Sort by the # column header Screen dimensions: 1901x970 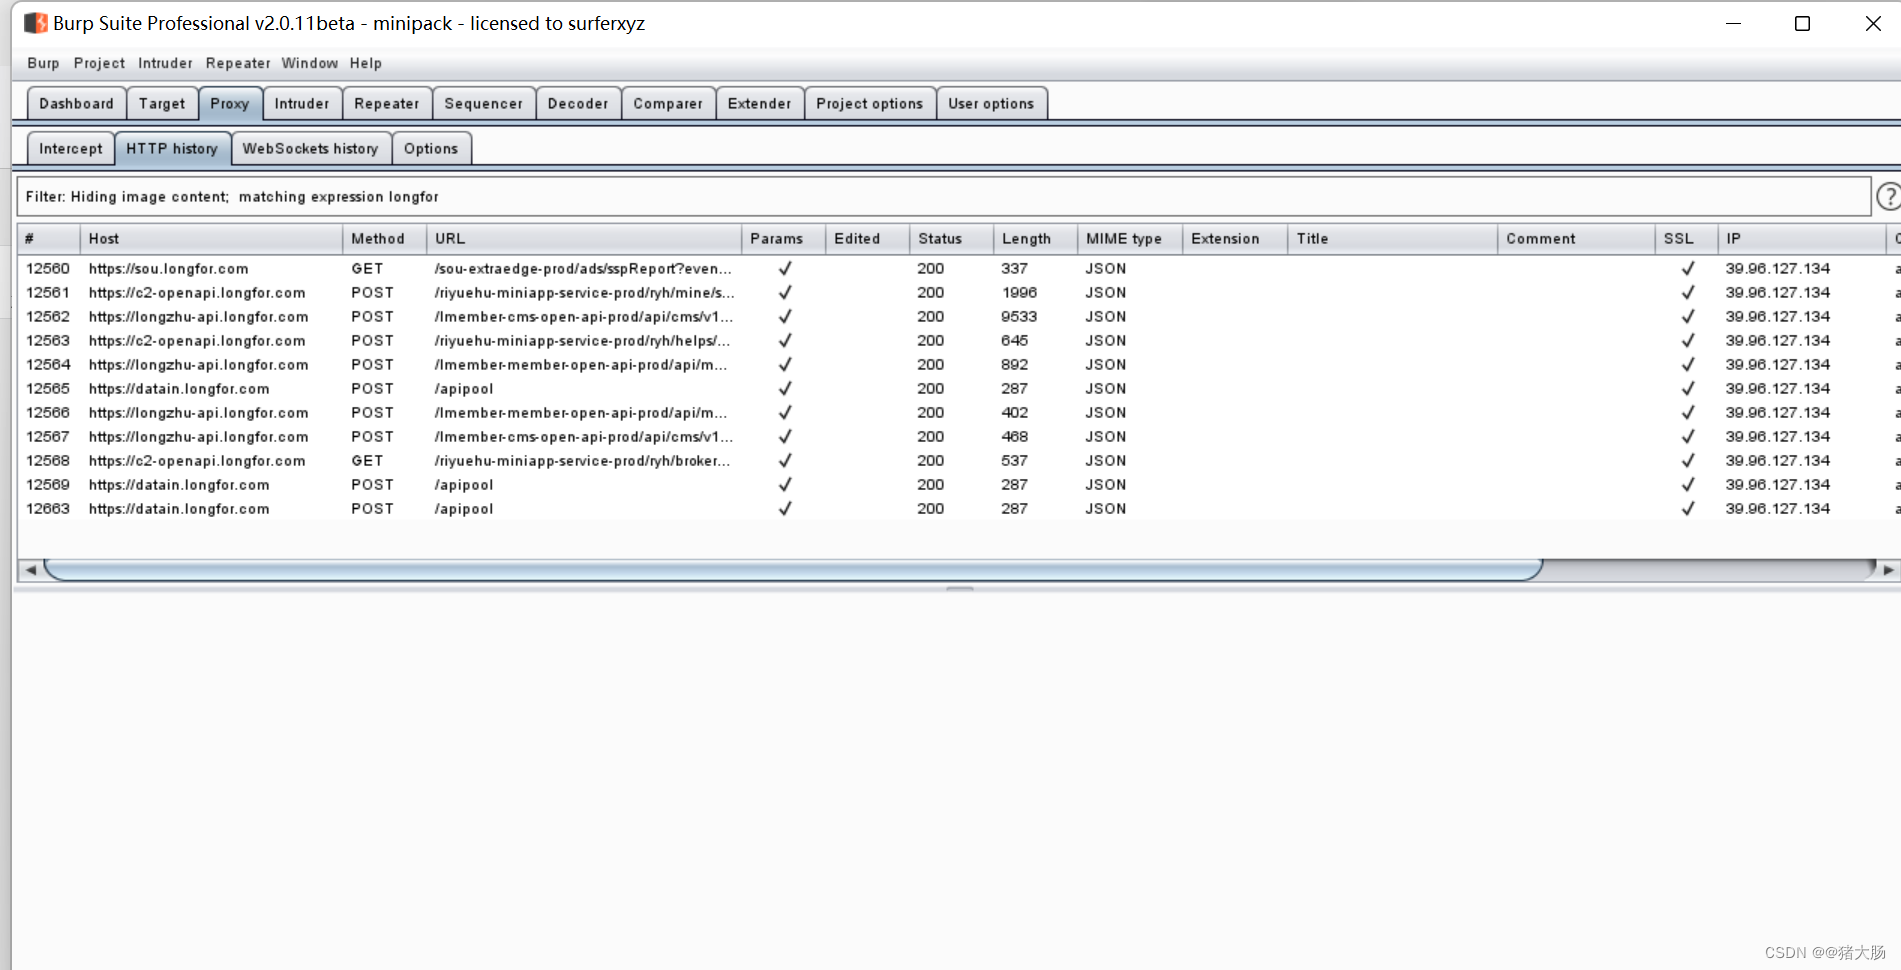click(49, 238)
